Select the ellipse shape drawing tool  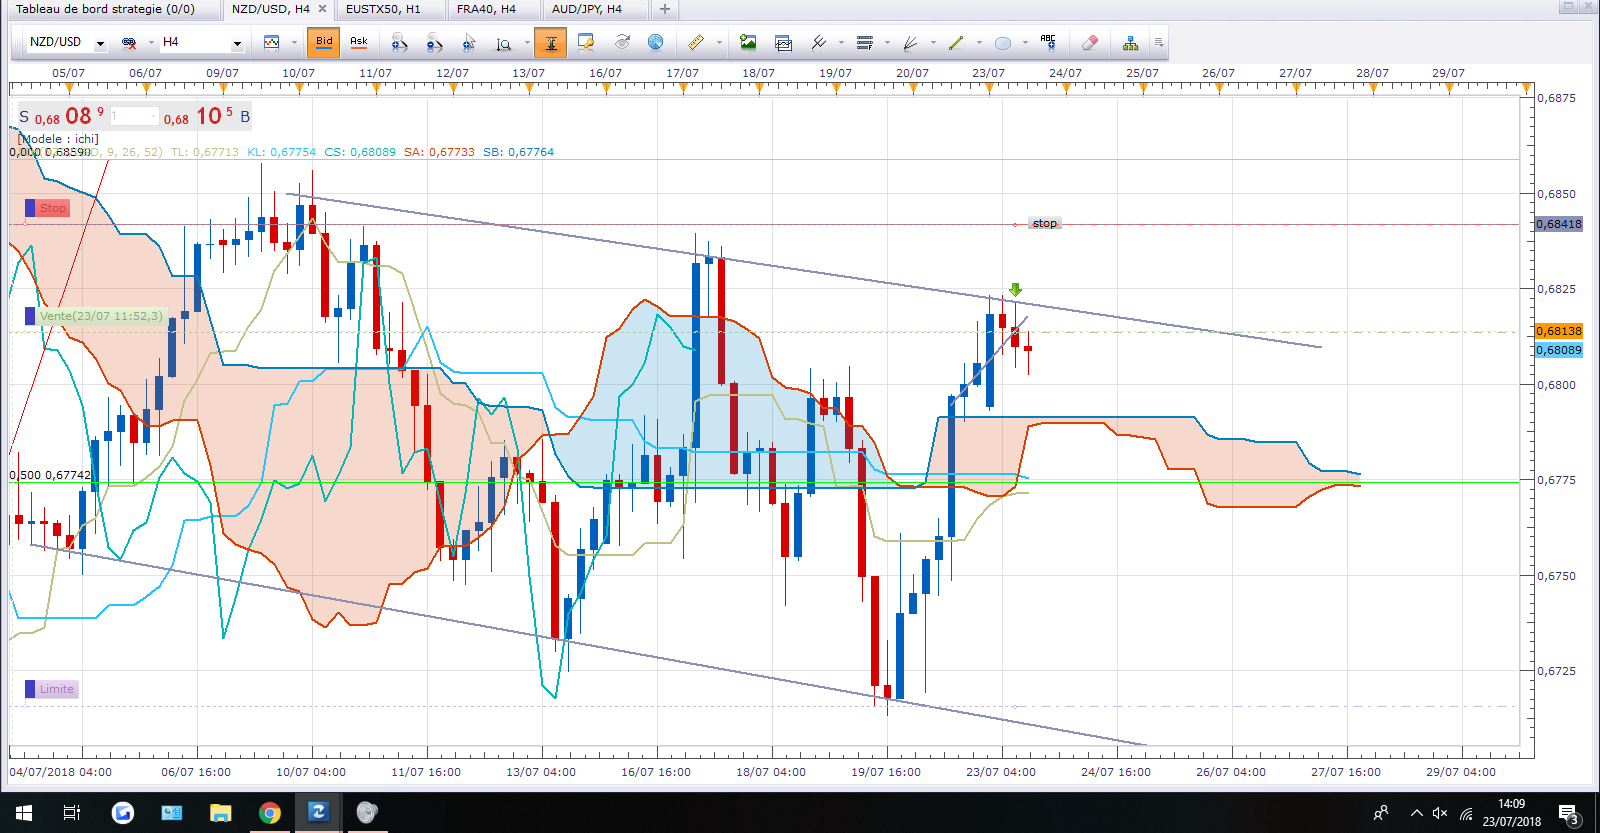point(1003,43)
